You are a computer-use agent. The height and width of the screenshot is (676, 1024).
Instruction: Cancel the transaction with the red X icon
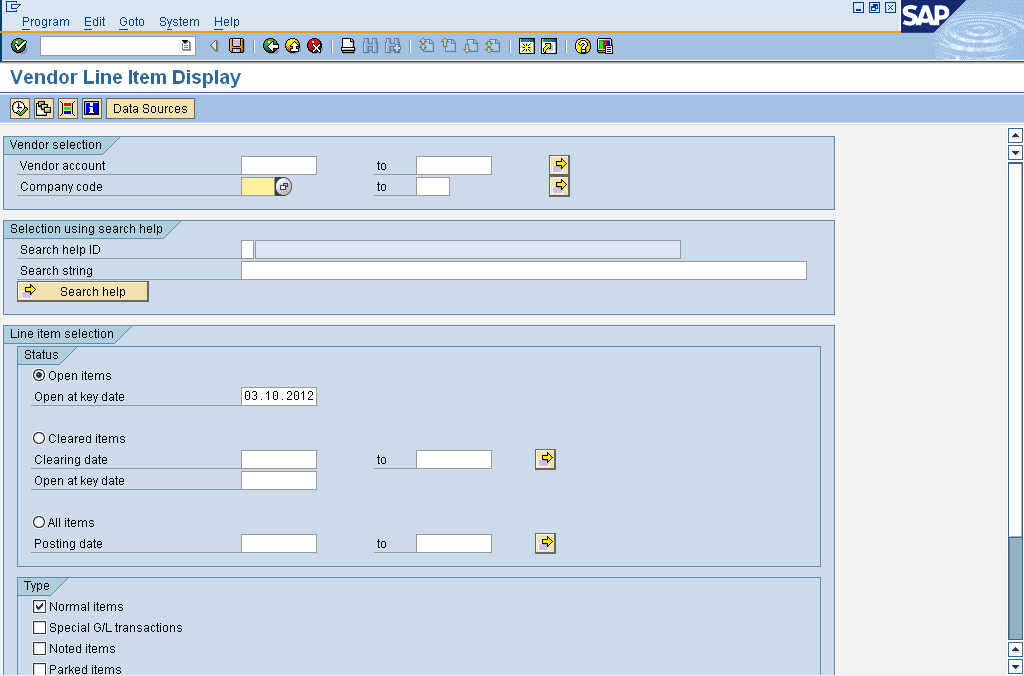pos(315,45)
